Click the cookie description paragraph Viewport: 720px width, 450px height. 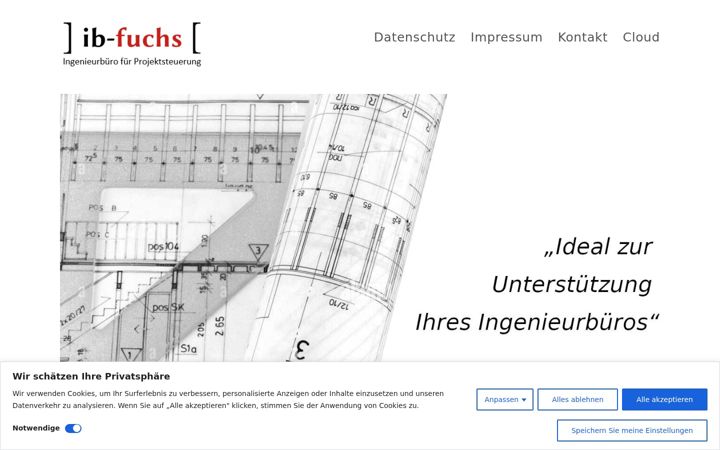point(228,399)
